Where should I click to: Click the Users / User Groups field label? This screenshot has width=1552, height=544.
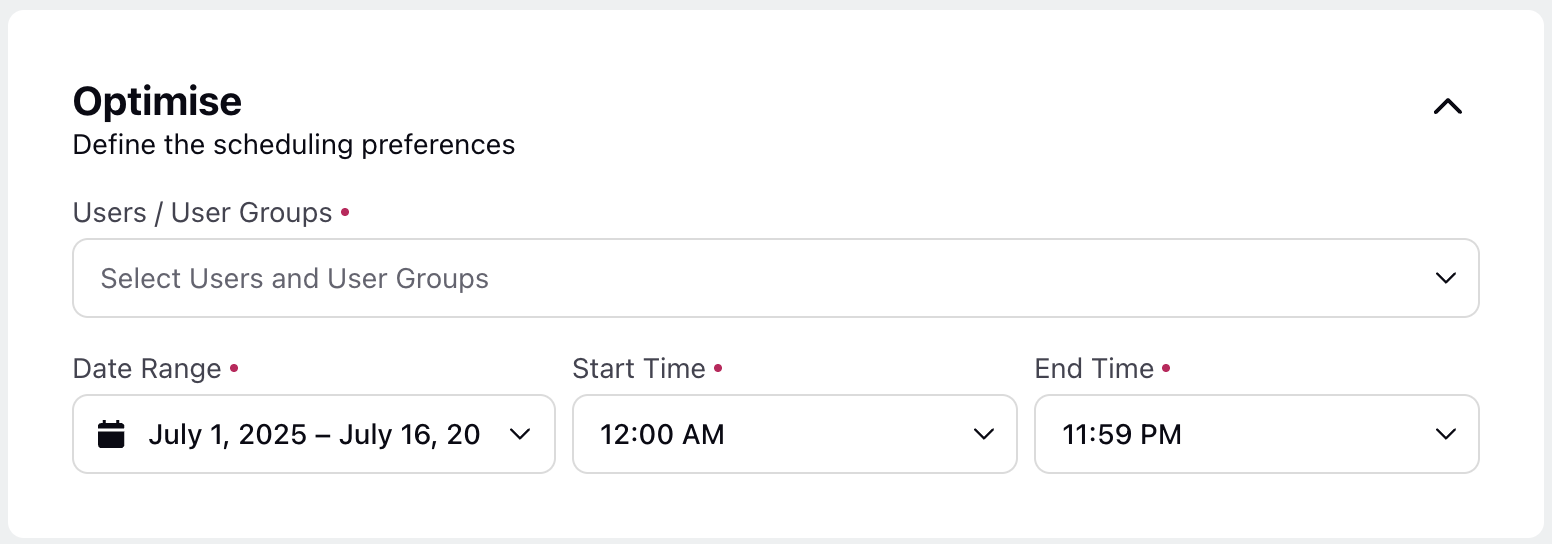pos(202,213)
